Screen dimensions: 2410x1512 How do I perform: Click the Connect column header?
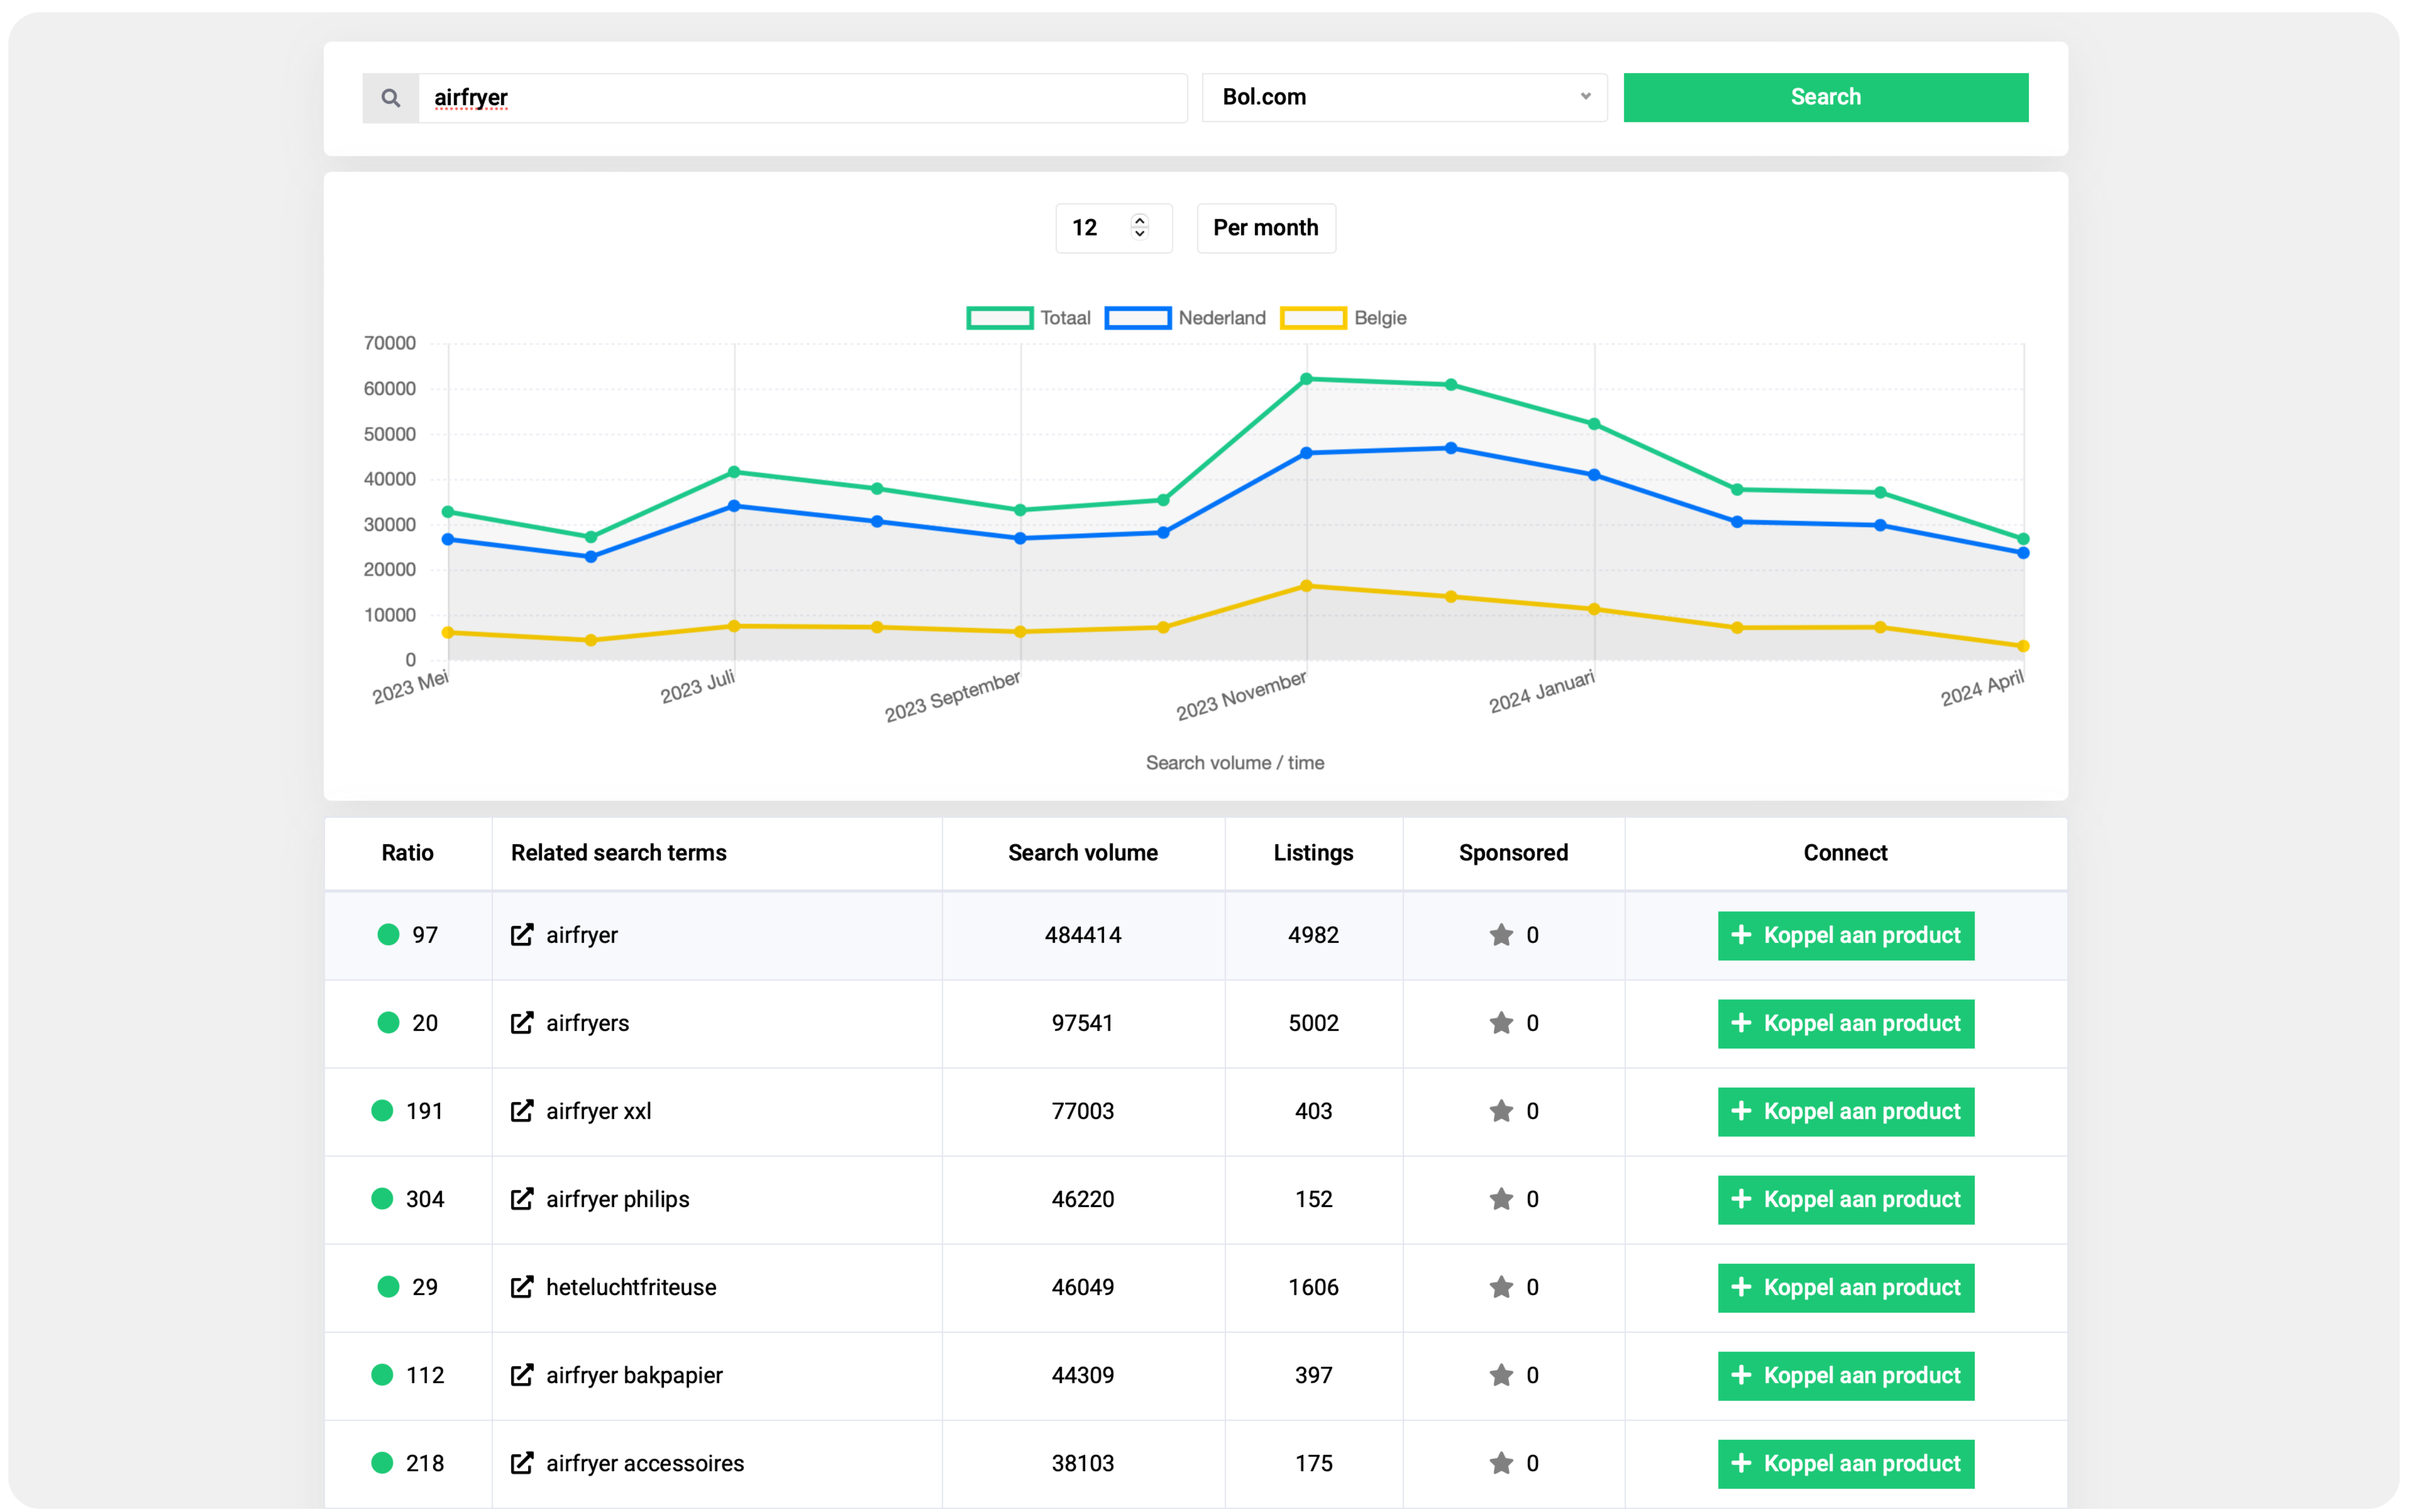point(1845,853)
